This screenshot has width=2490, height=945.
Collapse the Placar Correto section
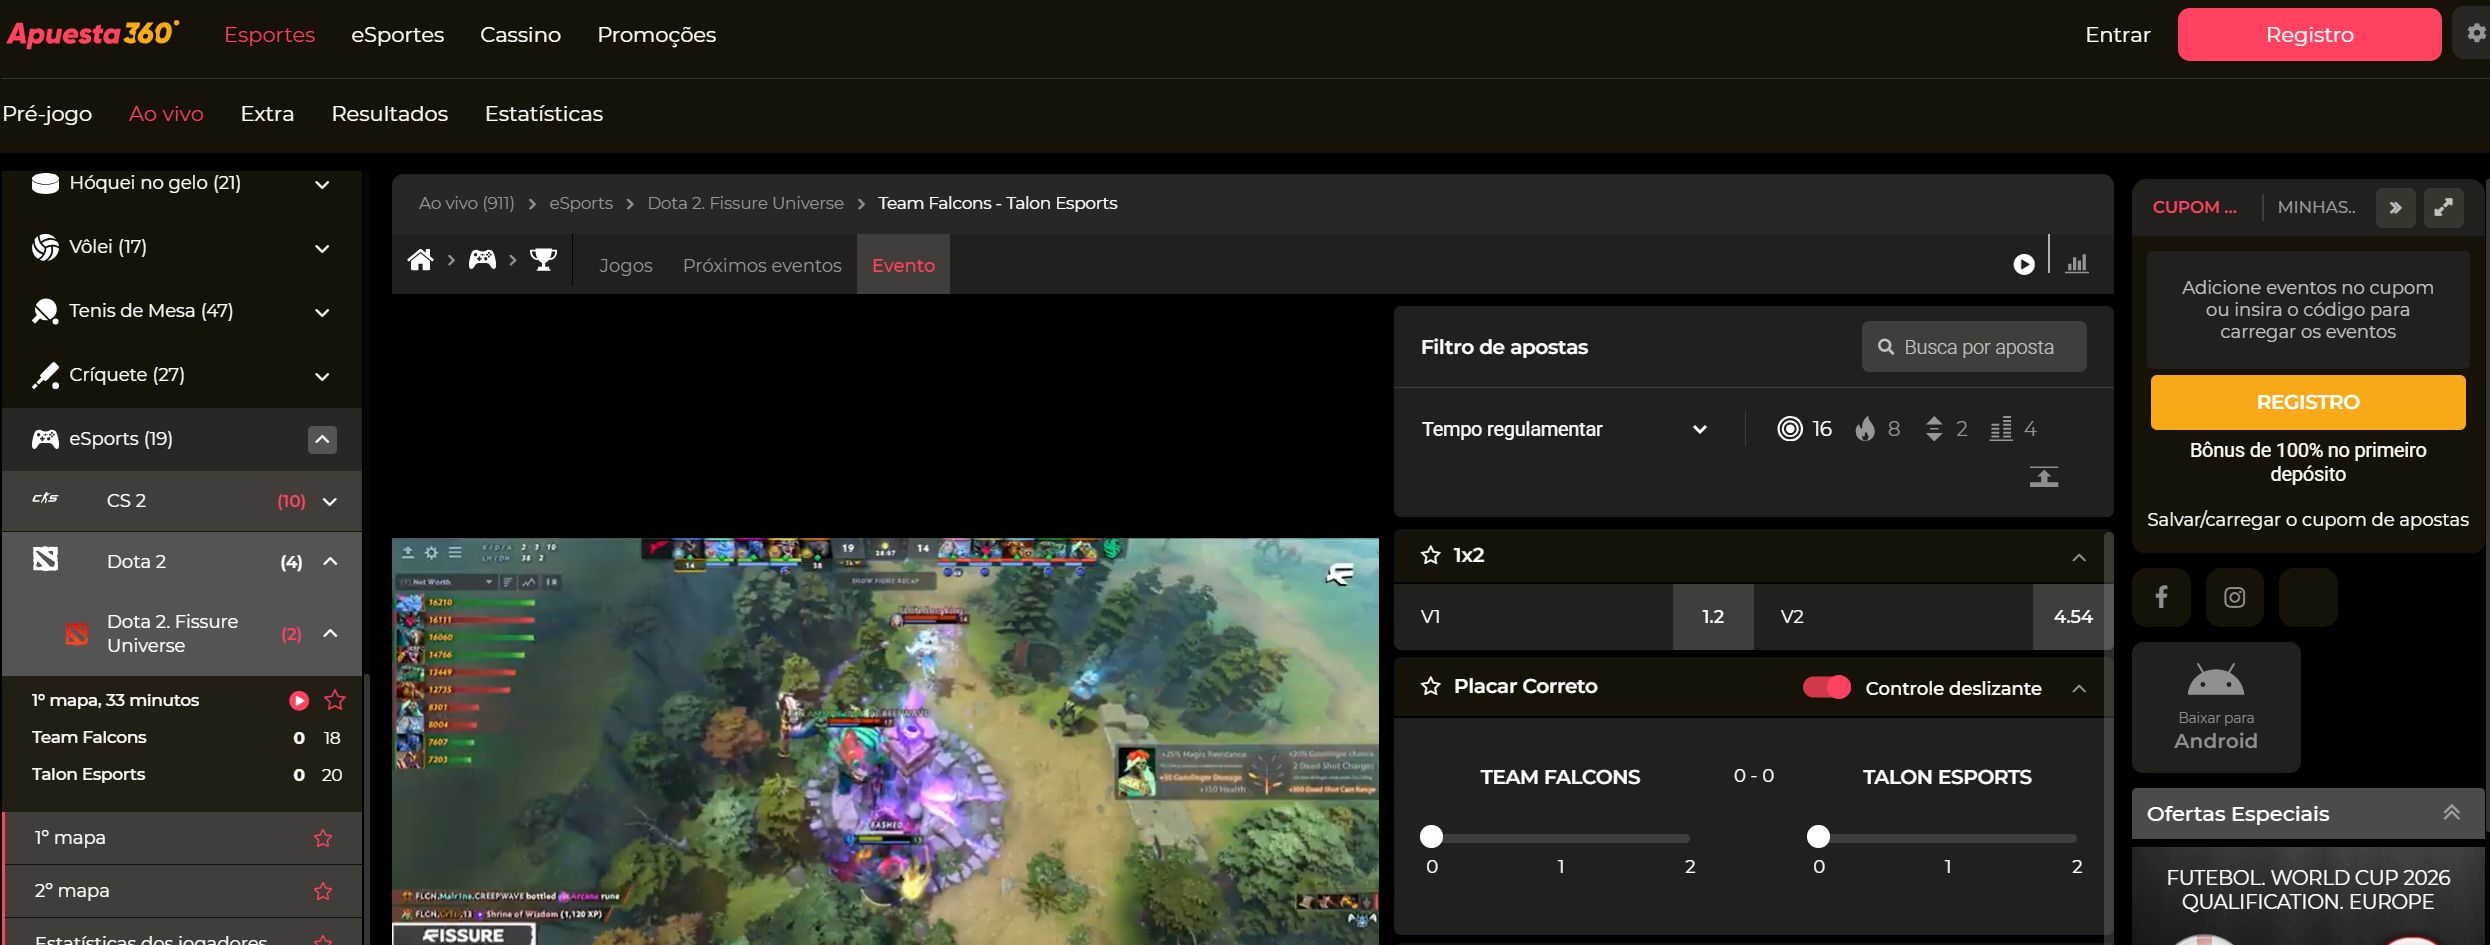pyautogui.click(x=2079, y=688)
